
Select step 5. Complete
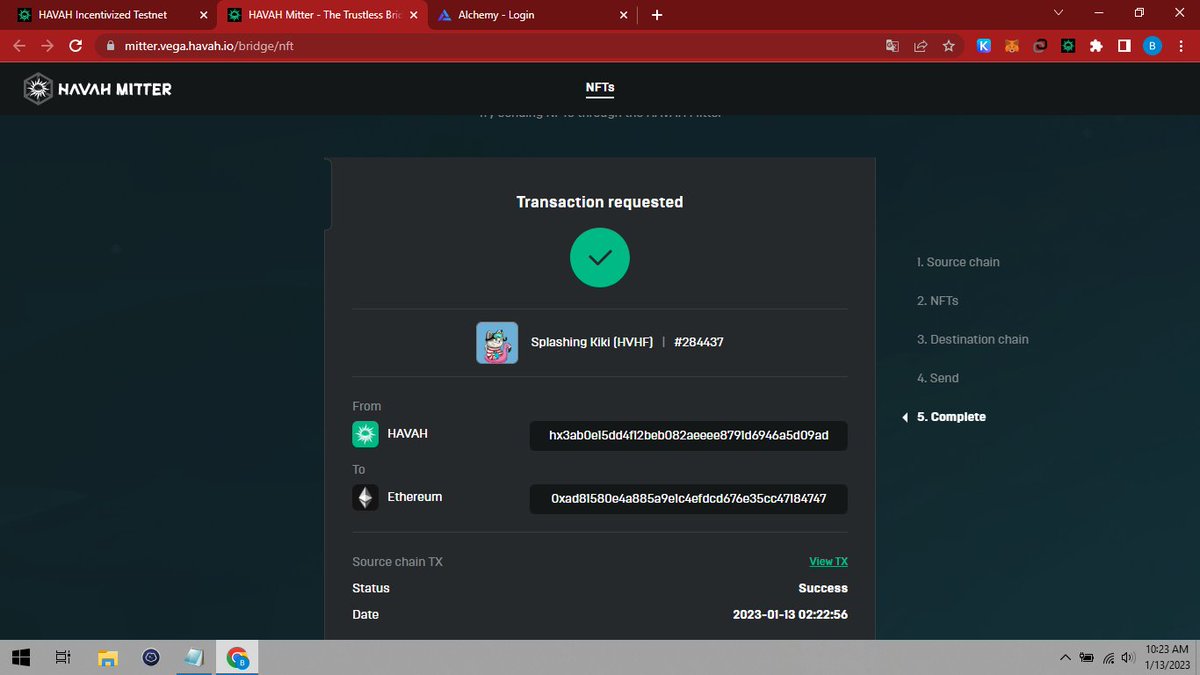[951, 417]
